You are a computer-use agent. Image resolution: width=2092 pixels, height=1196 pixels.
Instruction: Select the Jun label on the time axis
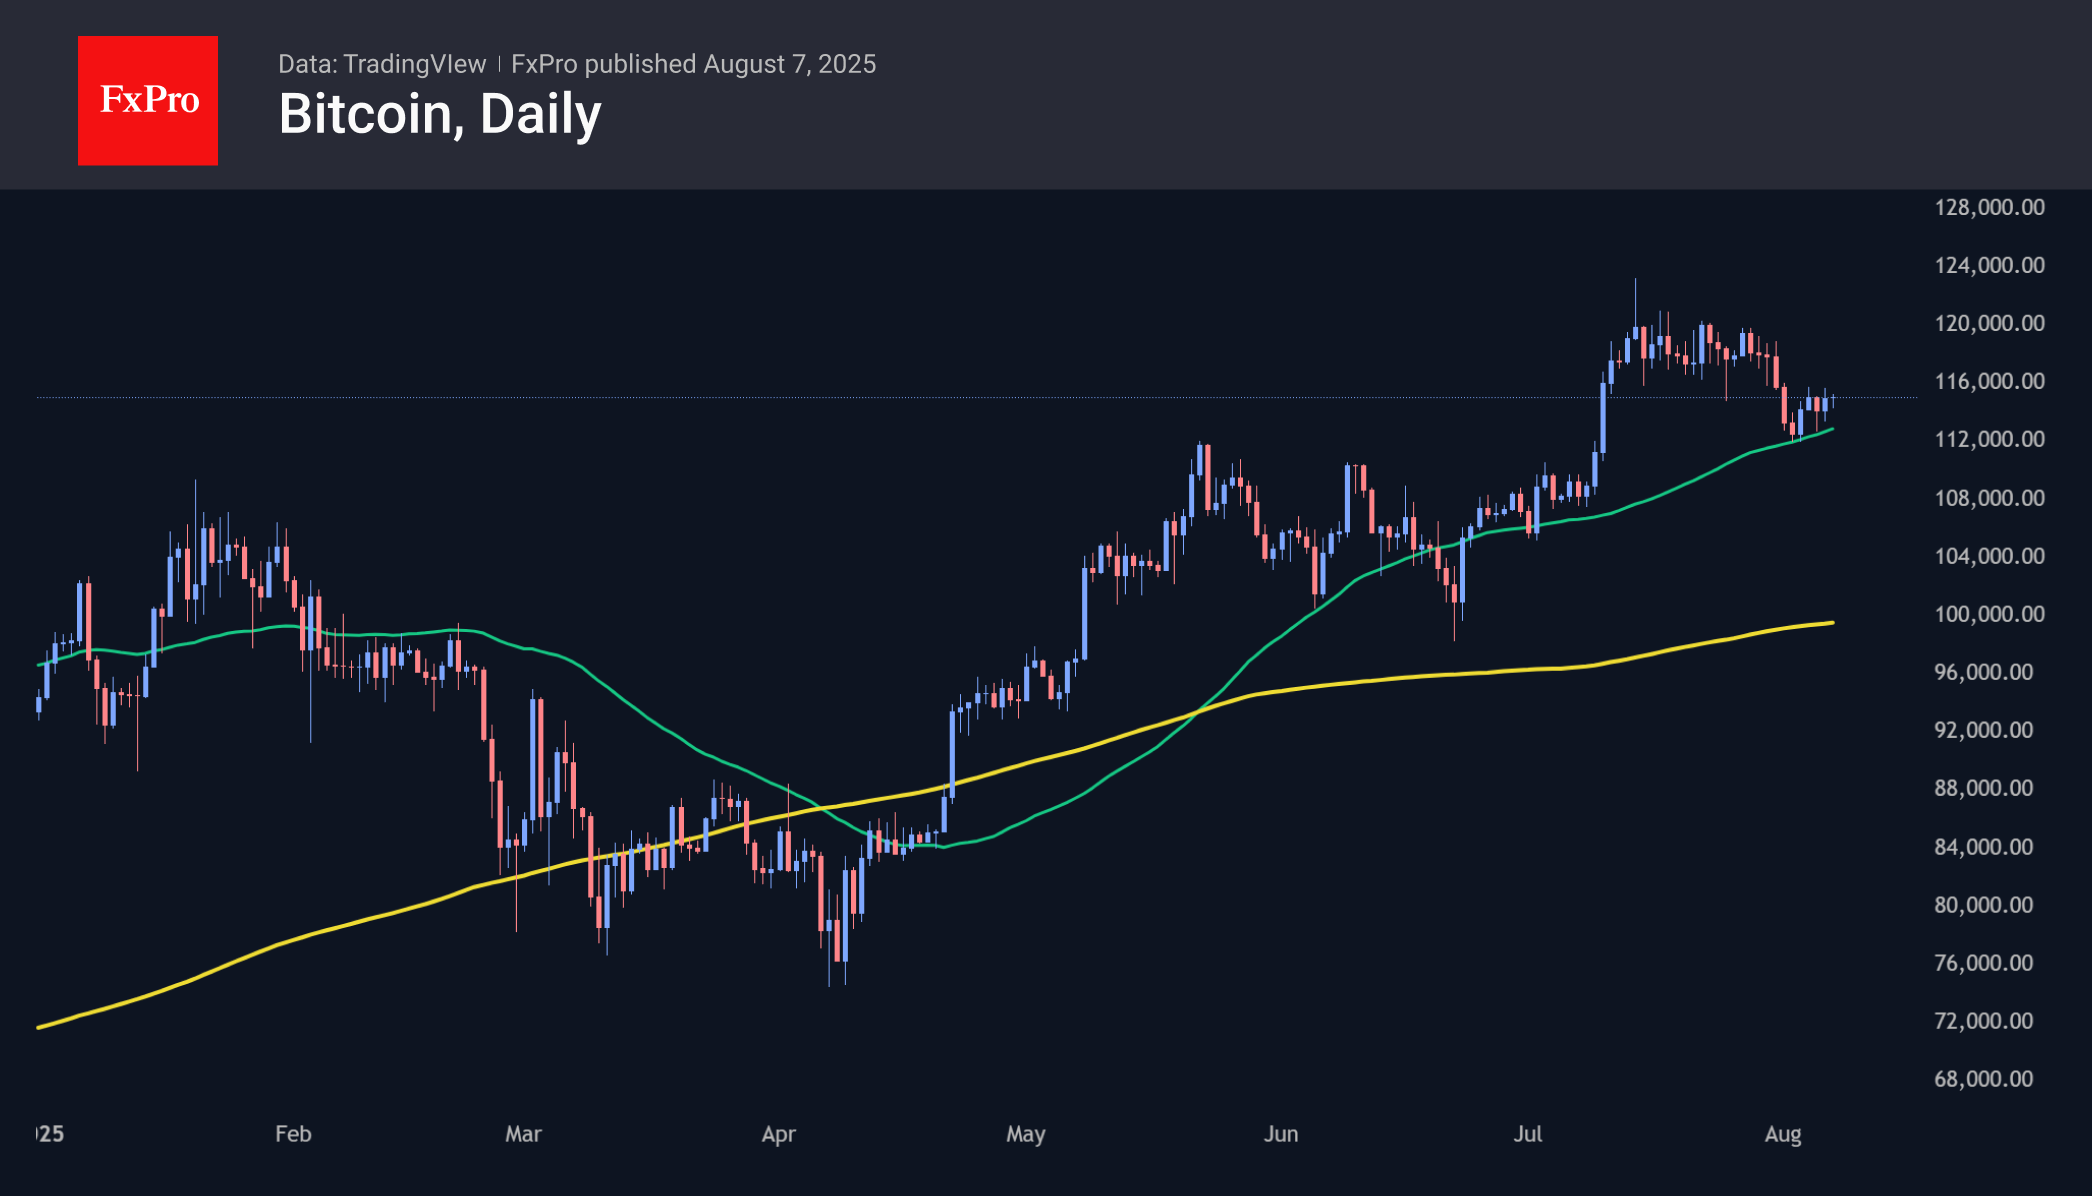(1280, 1134)
